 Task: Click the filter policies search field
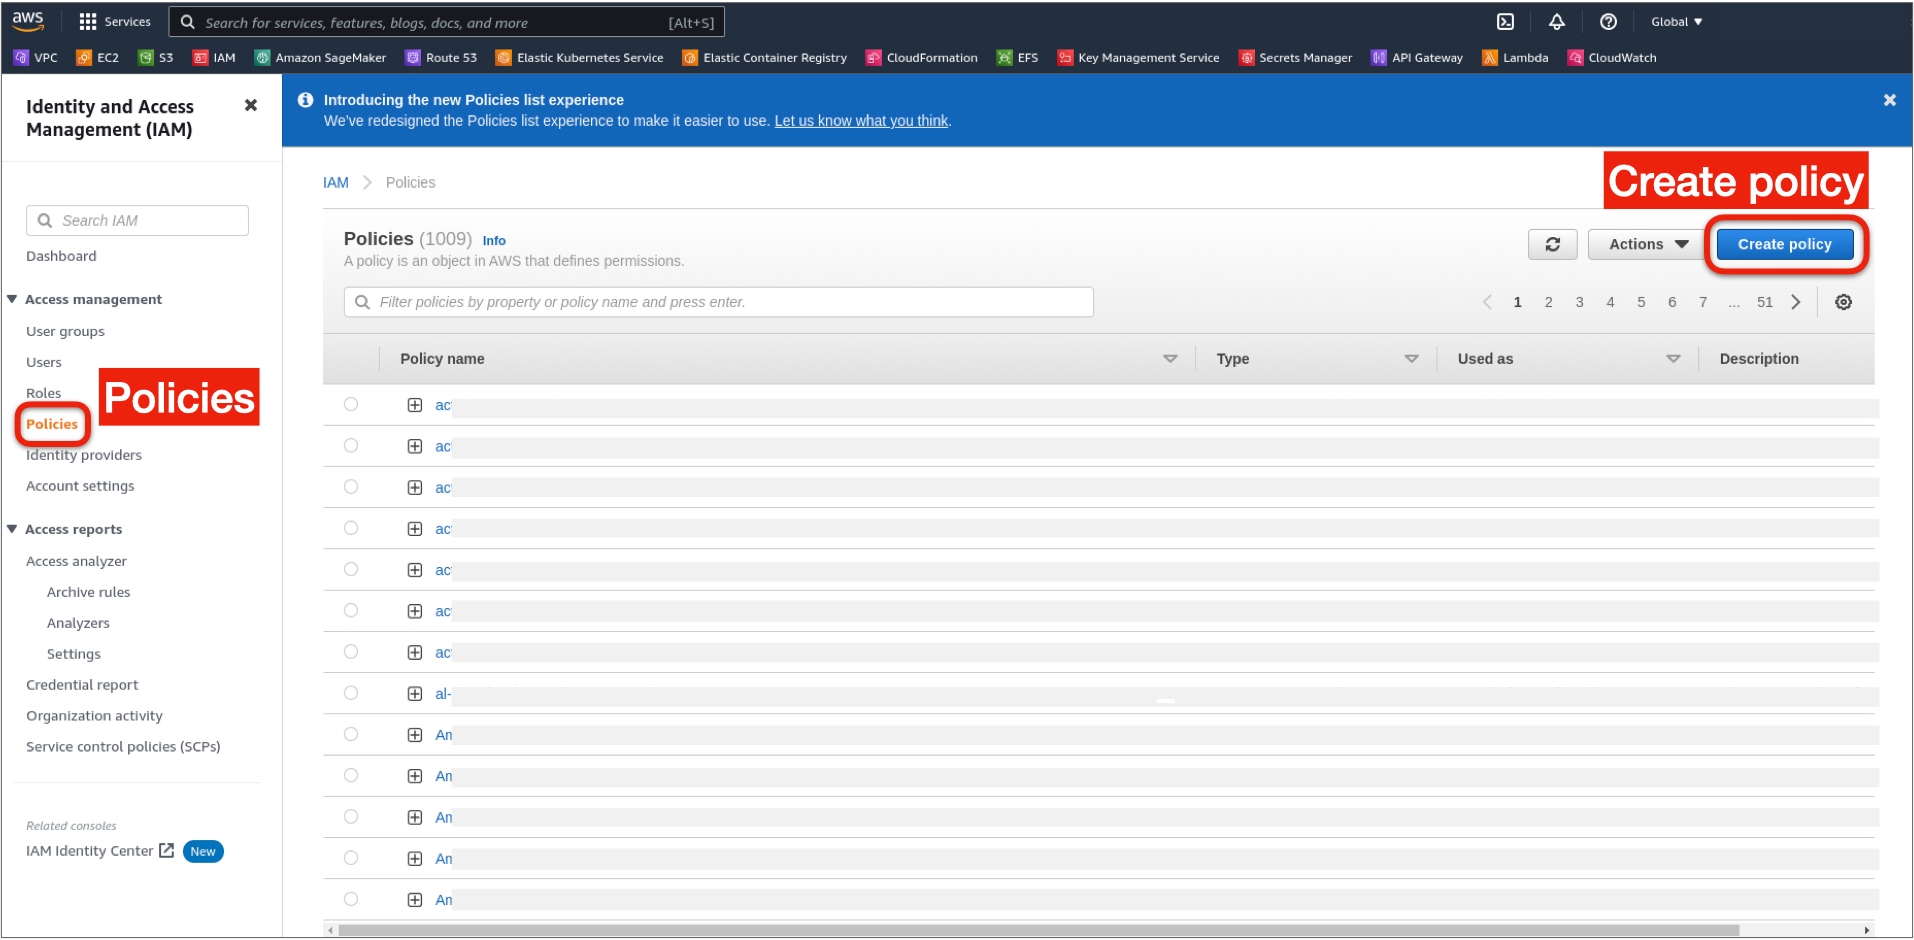coord(718,302)
